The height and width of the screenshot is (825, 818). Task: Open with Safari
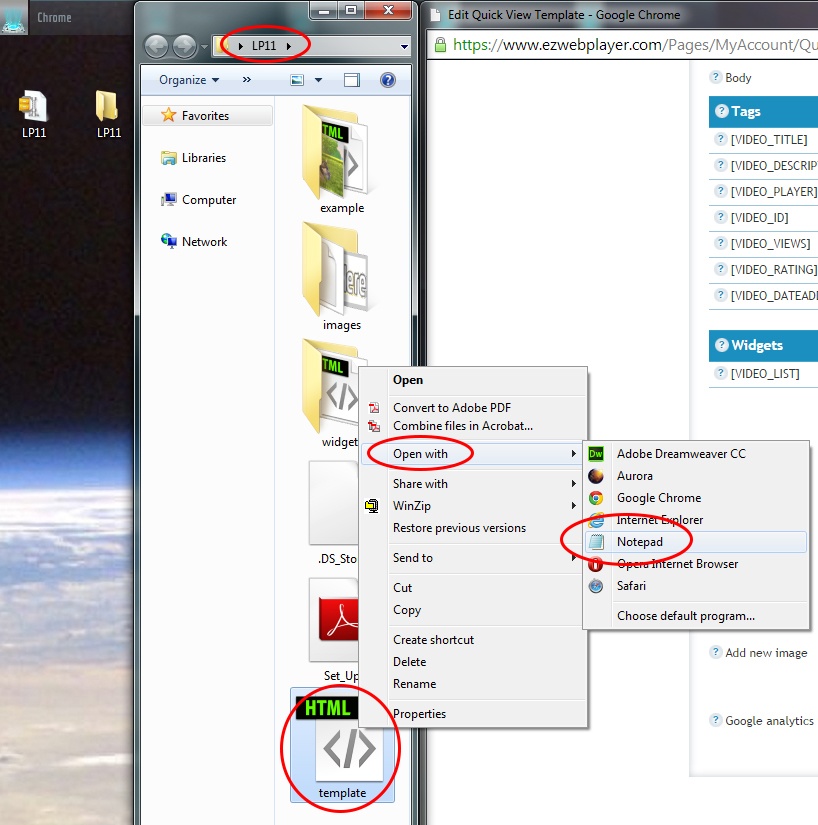(x=696, y=586)
